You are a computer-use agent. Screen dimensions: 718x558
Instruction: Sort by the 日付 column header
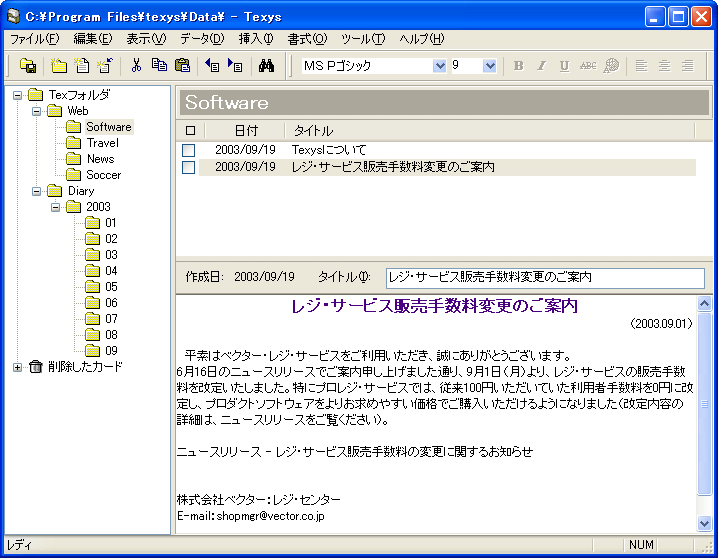tap(245, 131)
